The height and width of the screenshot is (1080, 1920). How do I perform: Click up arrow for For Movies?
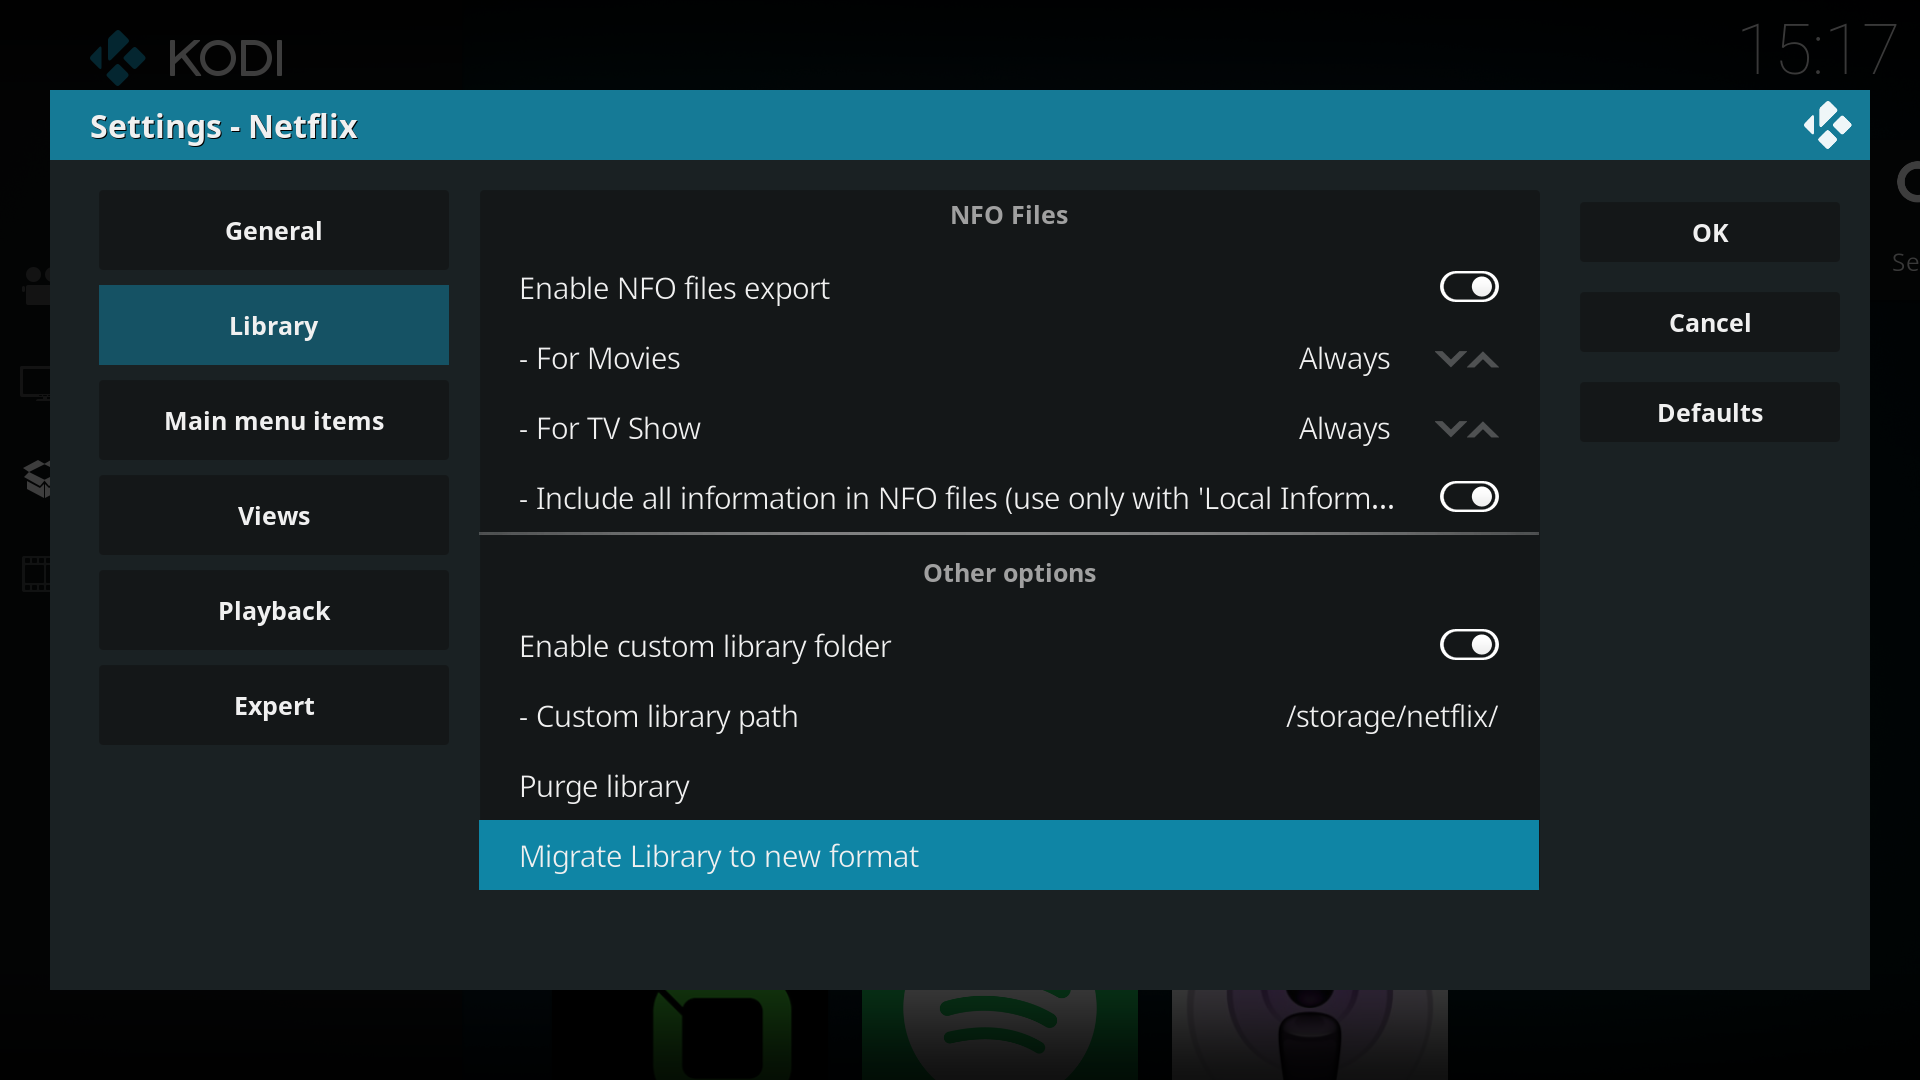point(1483,359)
